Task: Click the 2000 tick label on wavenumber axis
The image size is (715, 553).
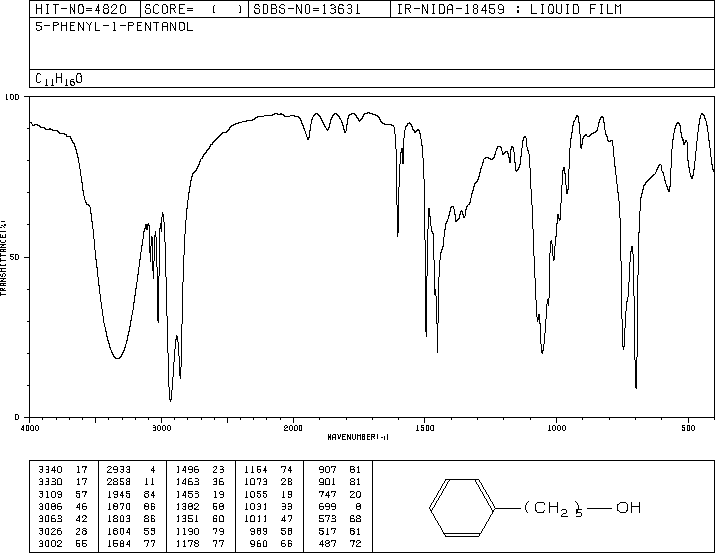Action: click(293, 428)
